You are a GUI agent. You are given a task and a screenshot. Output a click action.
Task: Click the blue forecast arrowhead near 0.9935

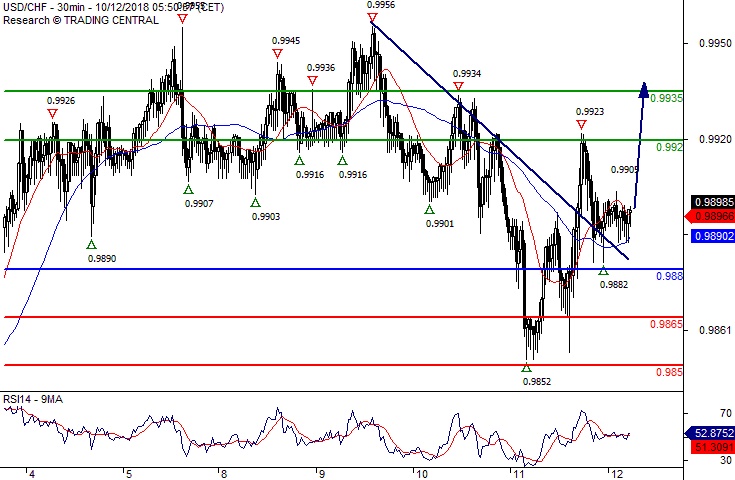tap(644, 90)
